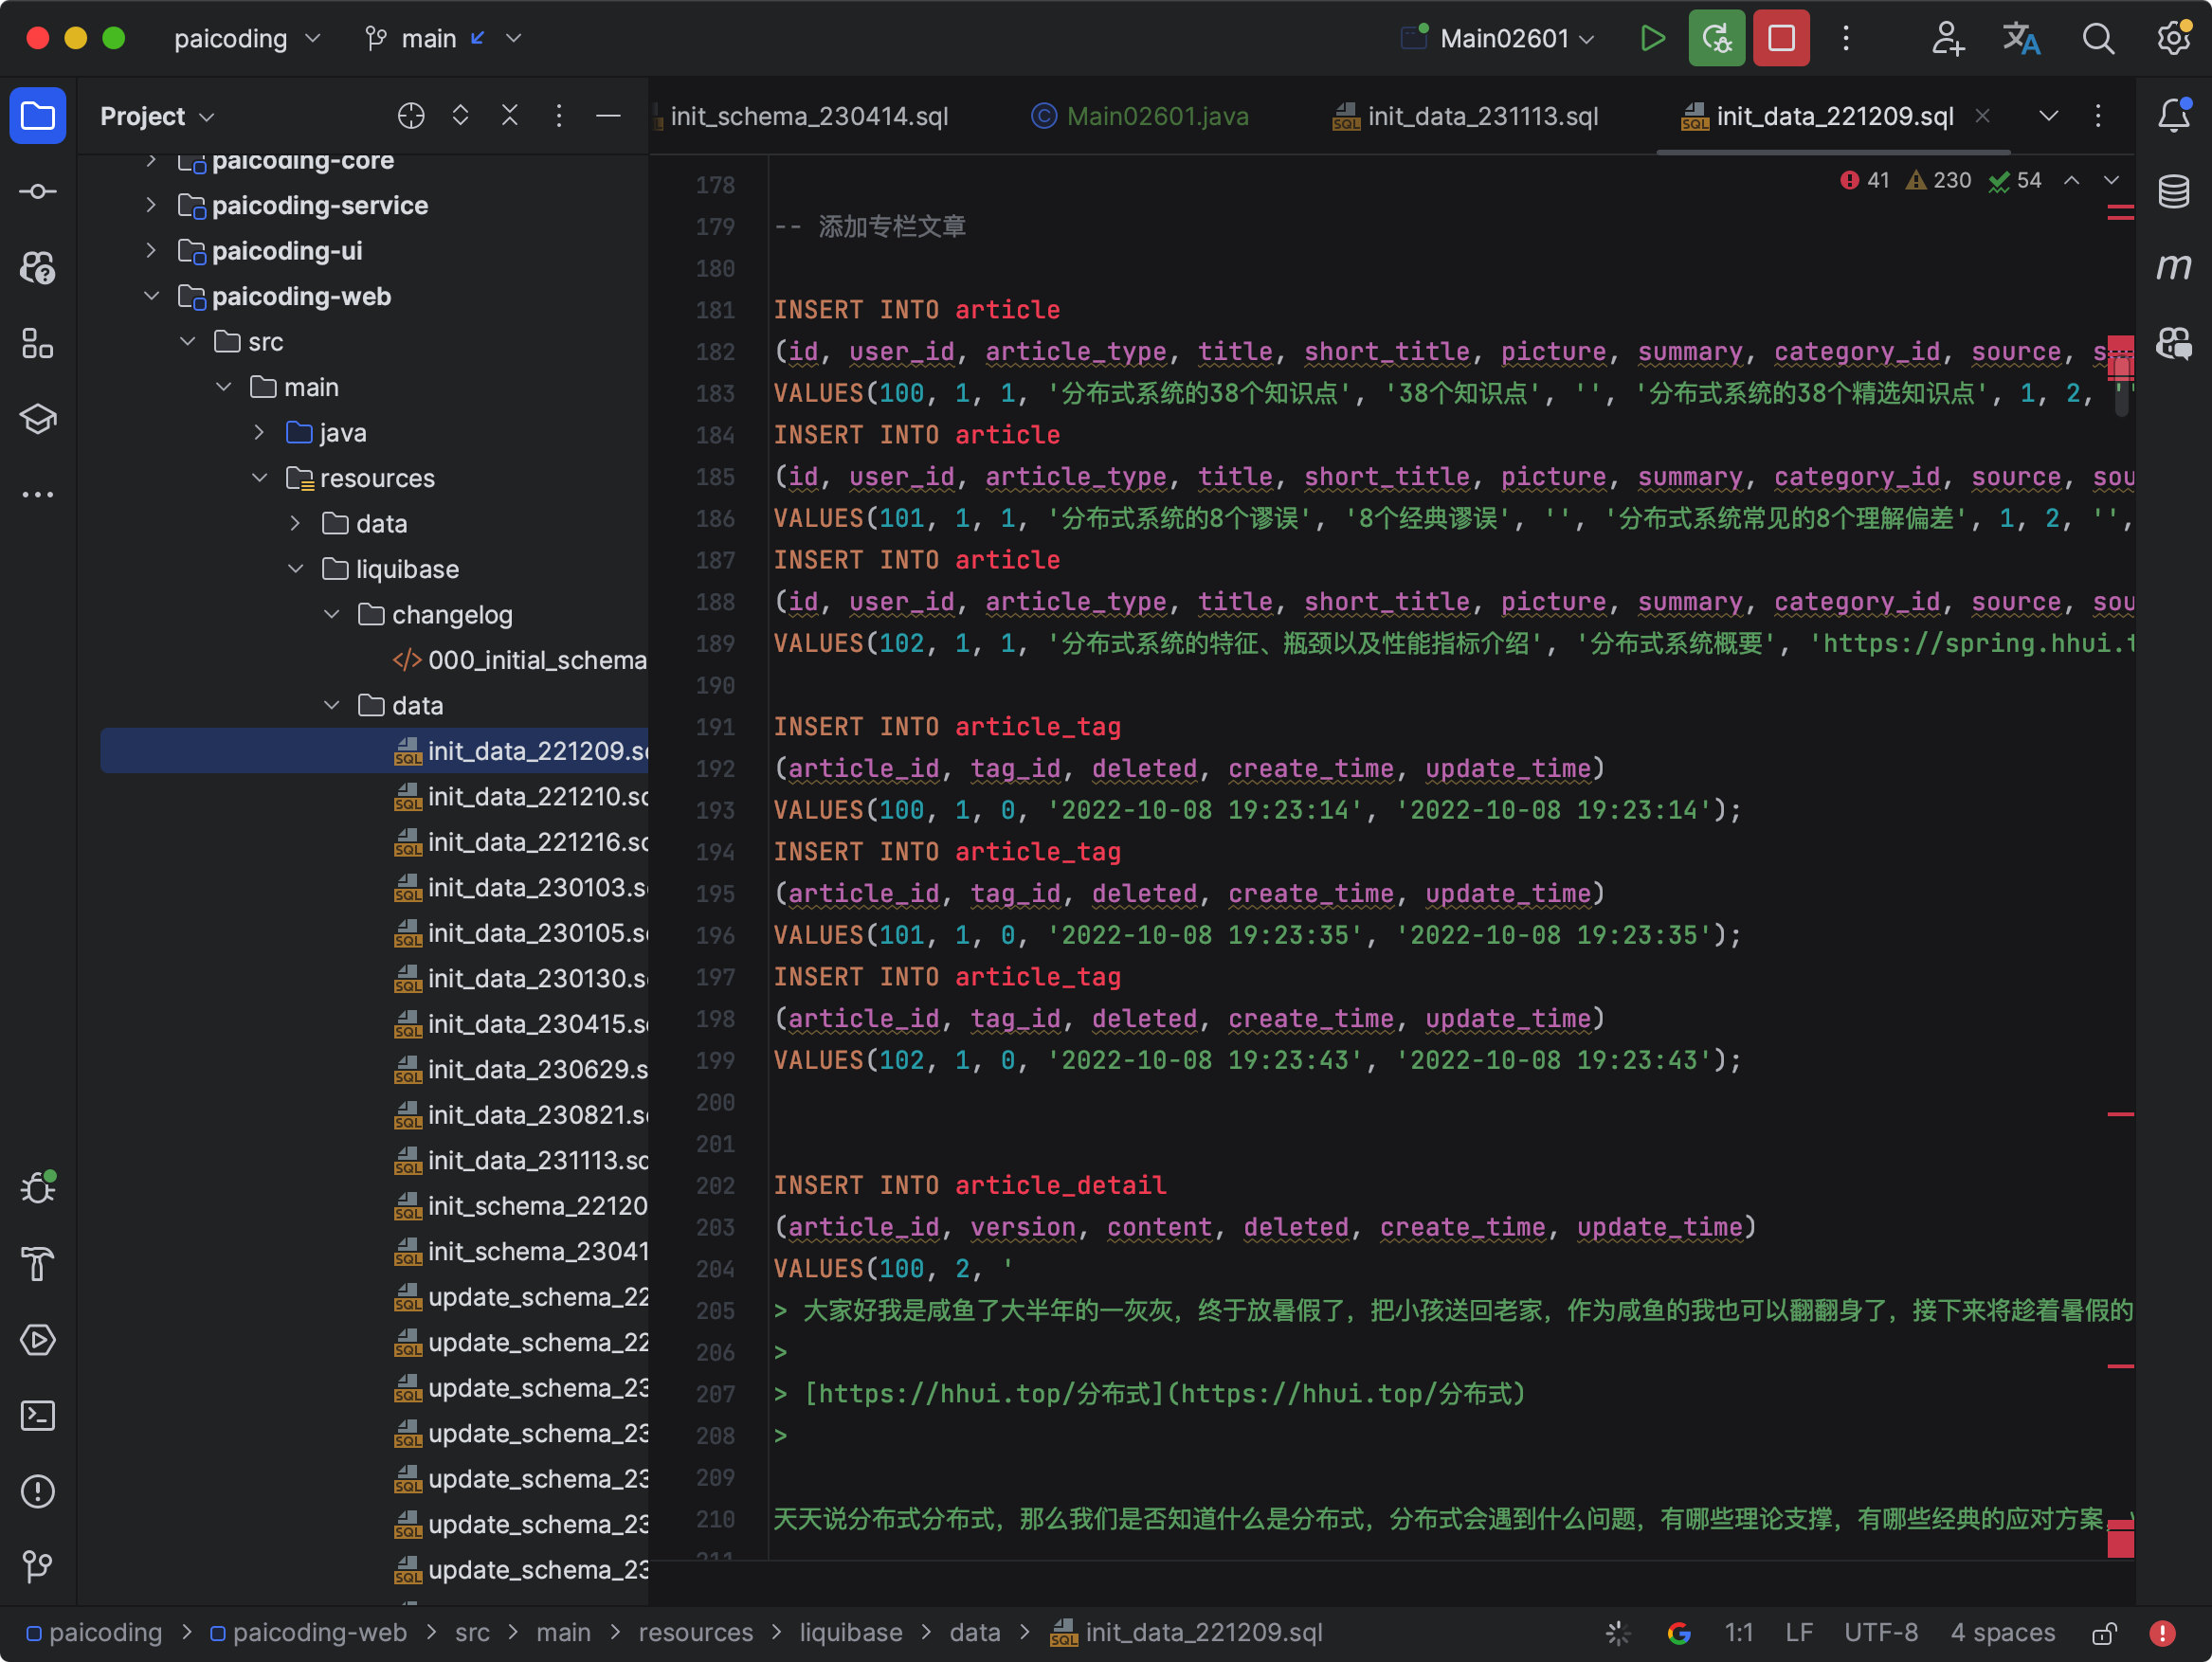Open the Main02601 run configuration dropdown
Viewport: 2212px width, 1662px height.
point(1503,38)
